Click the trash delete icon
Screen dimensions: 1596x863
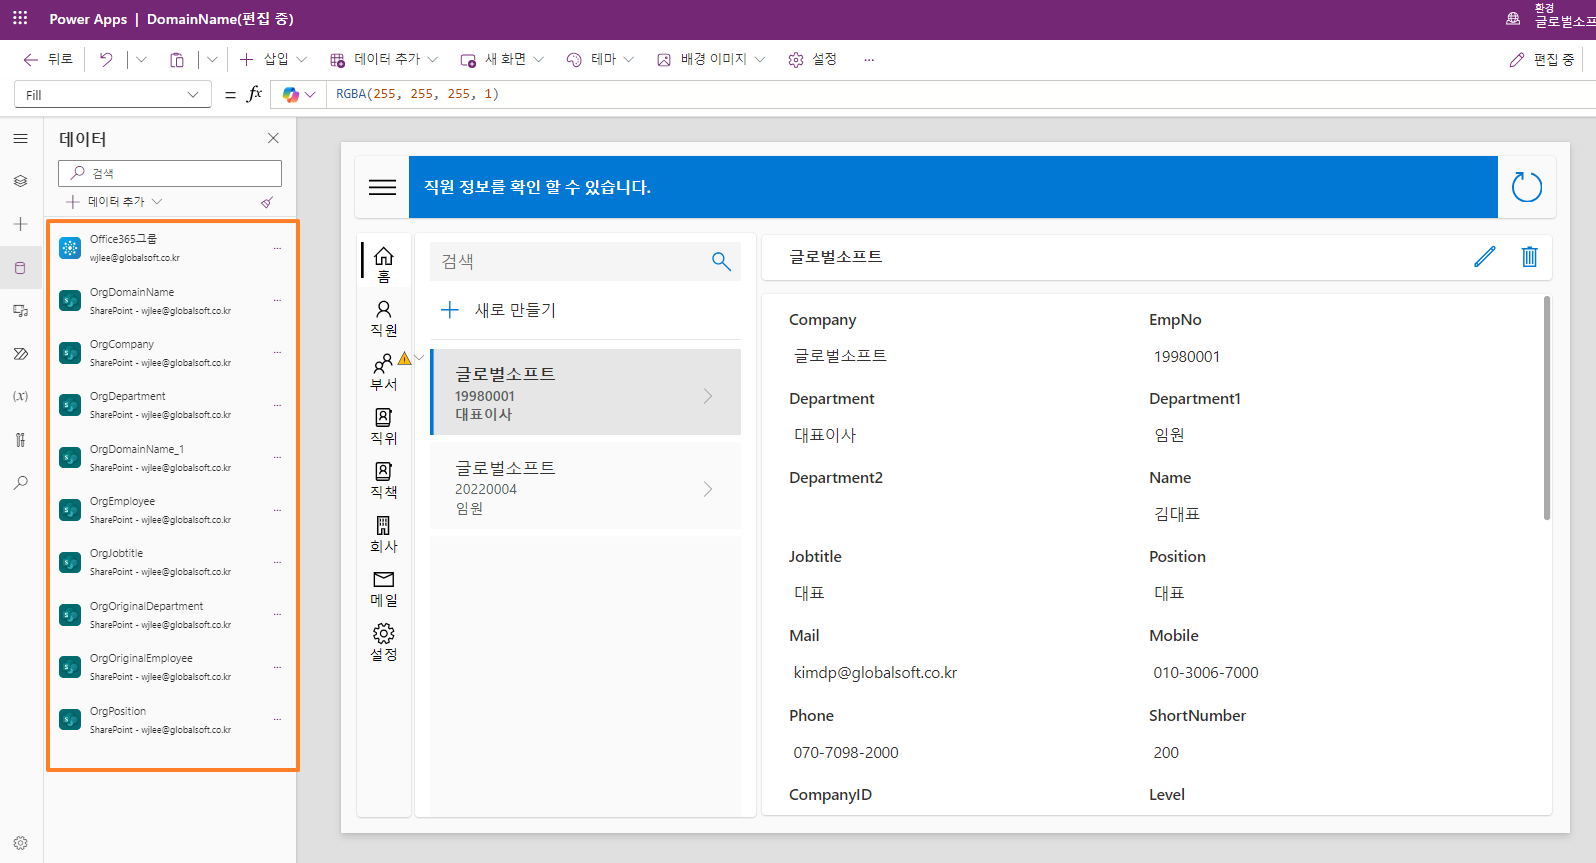click(1529, 257)
